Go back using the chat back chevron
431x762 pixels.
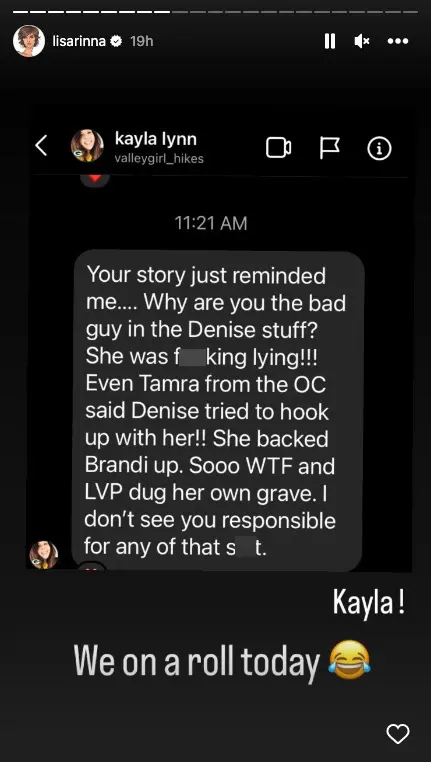[42, 145]
